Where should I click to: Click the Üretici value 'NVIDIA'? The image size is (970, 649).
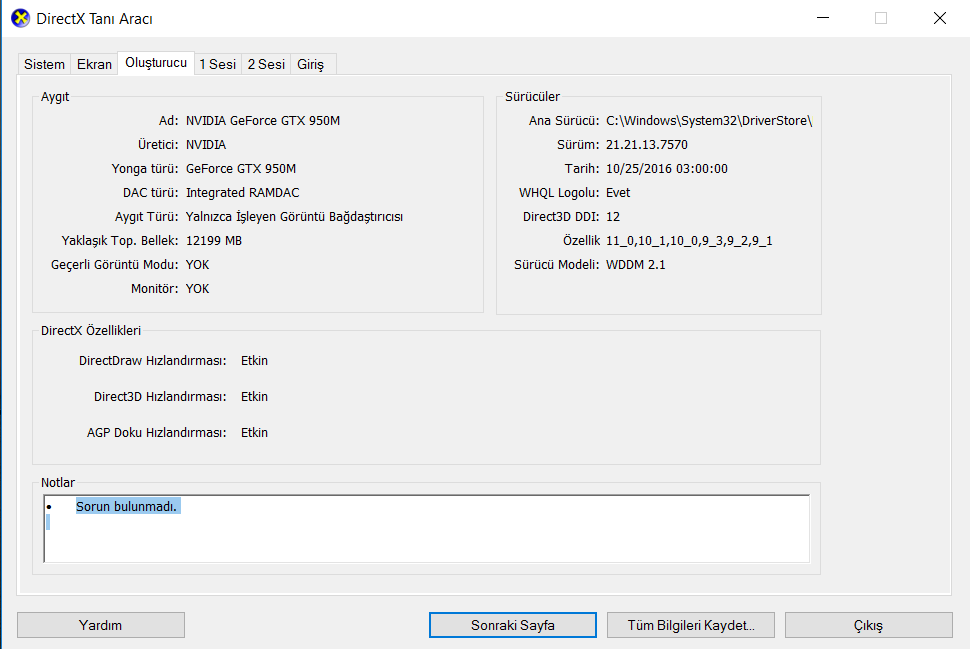coord(206,145)
